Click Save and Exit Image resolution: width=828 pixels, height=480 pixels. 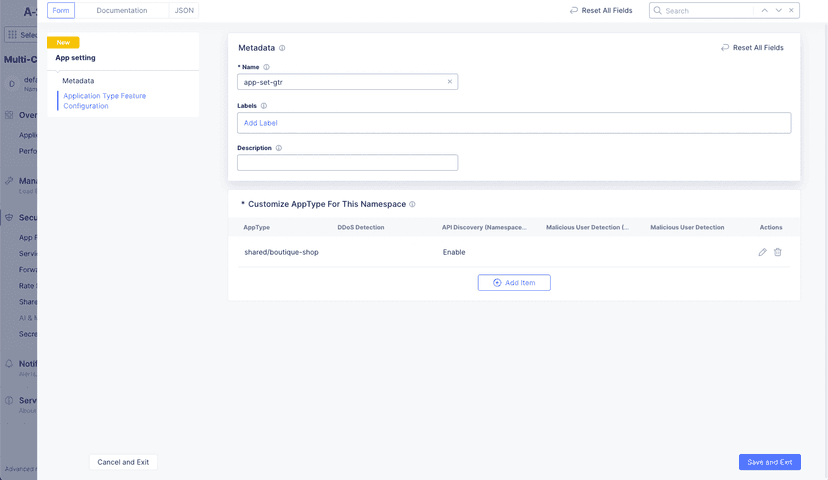[x=769, y=462]
